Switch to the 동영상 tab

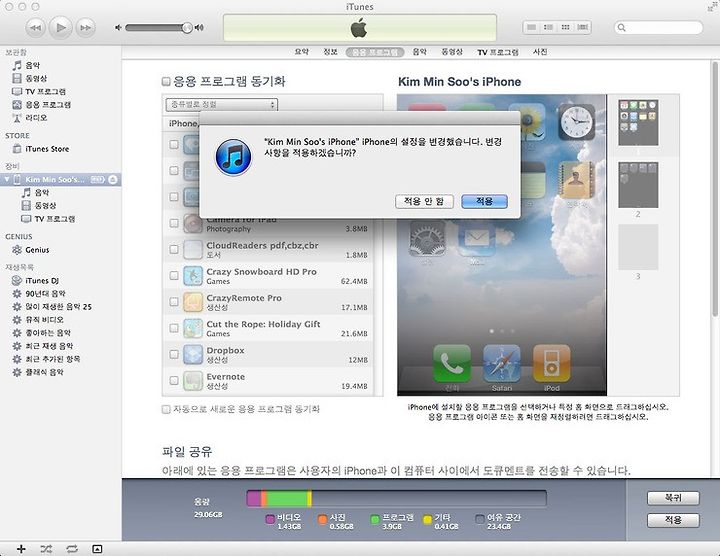452,52
